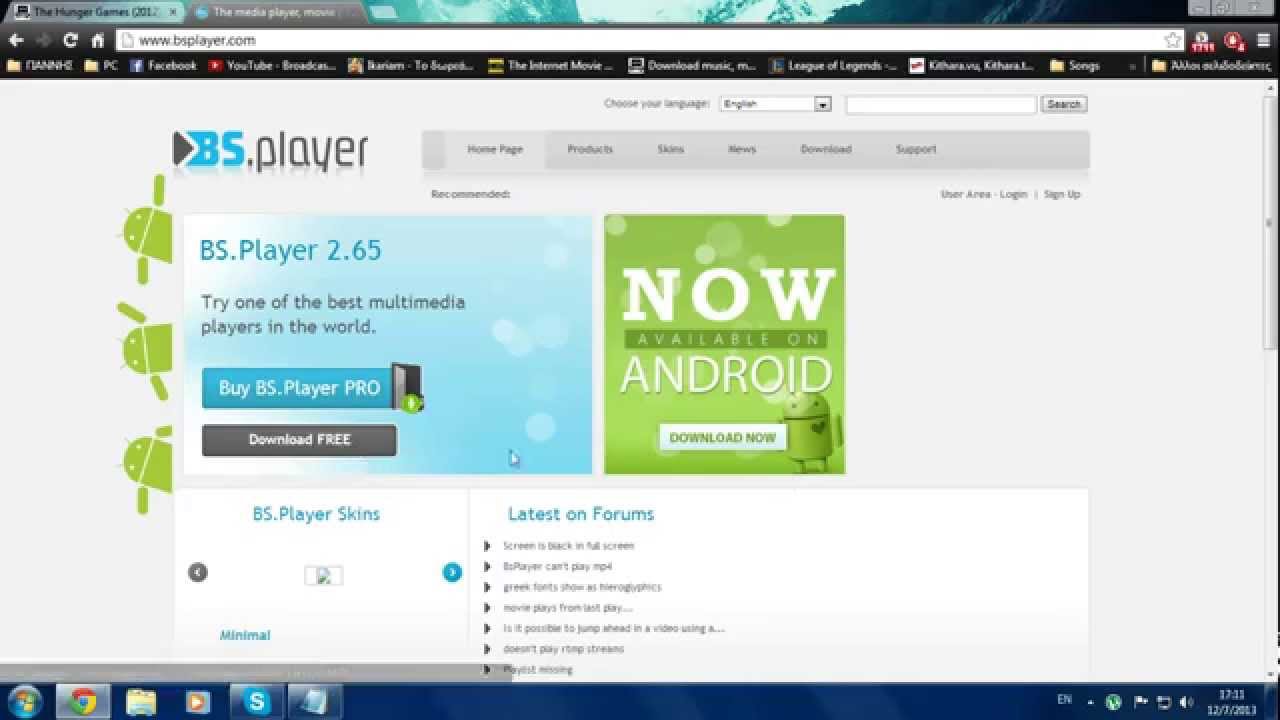Open the Download music bookmark
Screen dimensions: 1280x720
pyautogui.click(x=692, y=65)
